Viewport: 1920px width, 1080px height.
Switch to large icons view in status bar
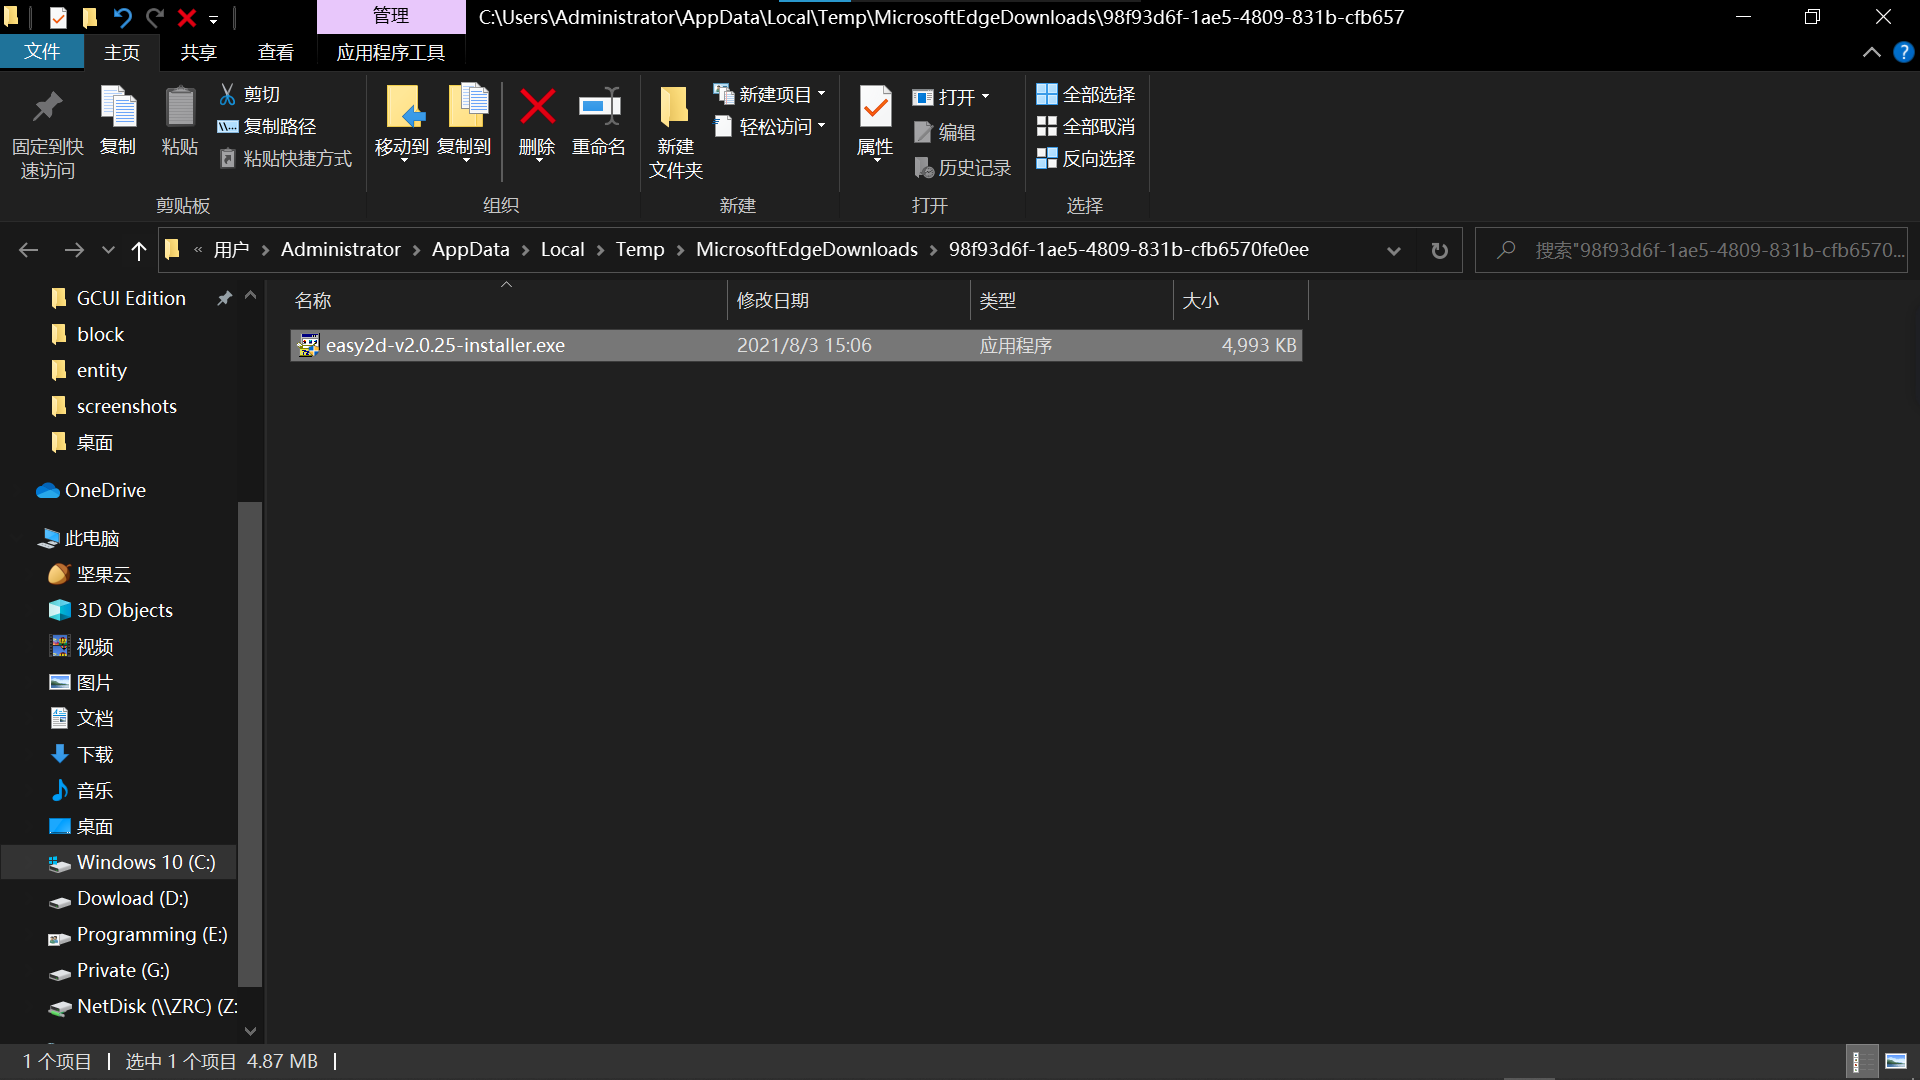tap(1896, 1061)
